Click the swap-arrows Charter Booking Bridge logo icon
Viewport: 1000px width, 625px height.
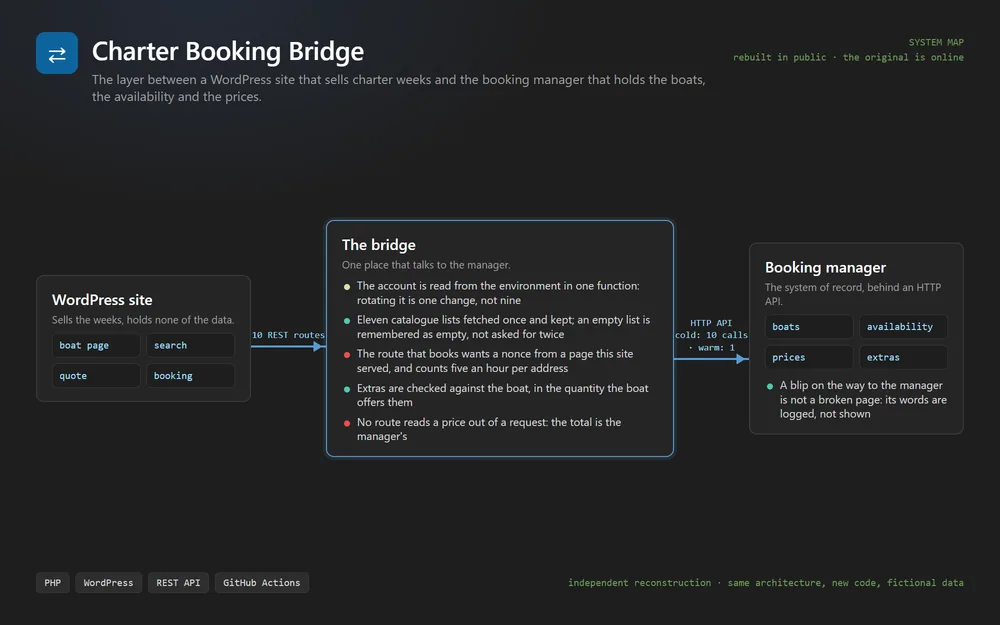point(57,53)
